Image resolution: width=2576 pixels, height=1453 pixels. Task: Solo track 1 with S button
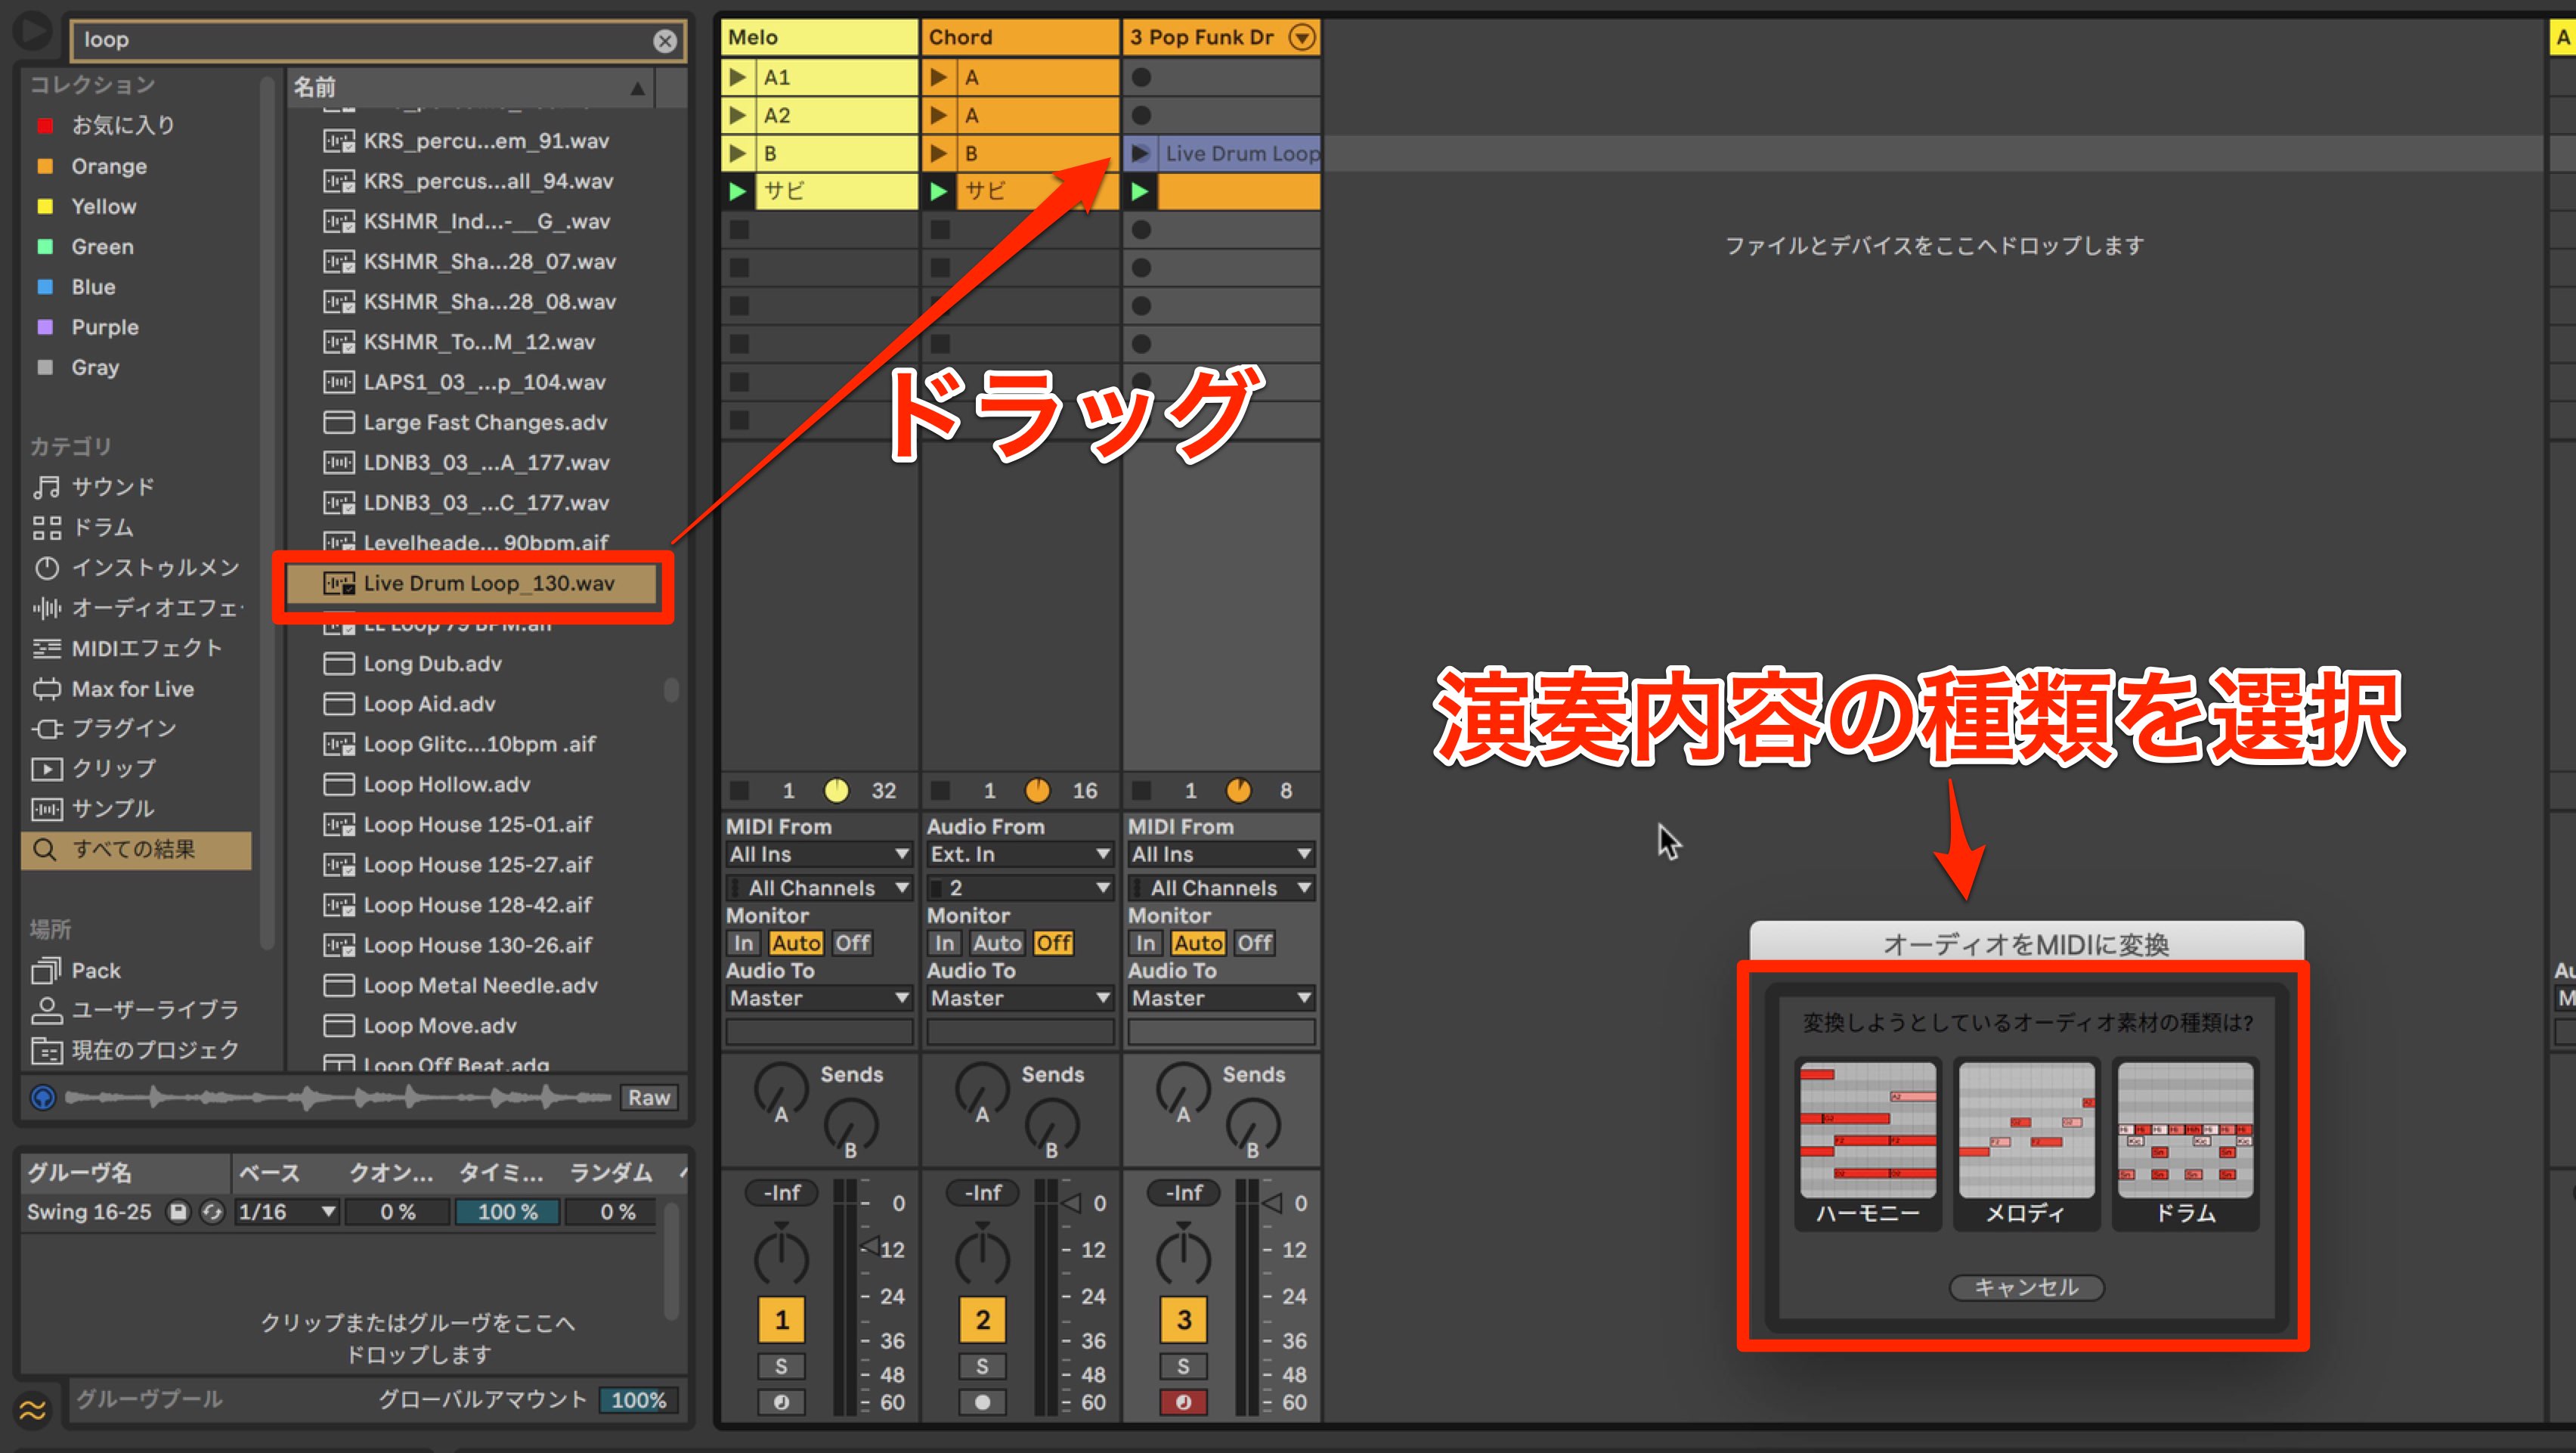(781, 1366)
